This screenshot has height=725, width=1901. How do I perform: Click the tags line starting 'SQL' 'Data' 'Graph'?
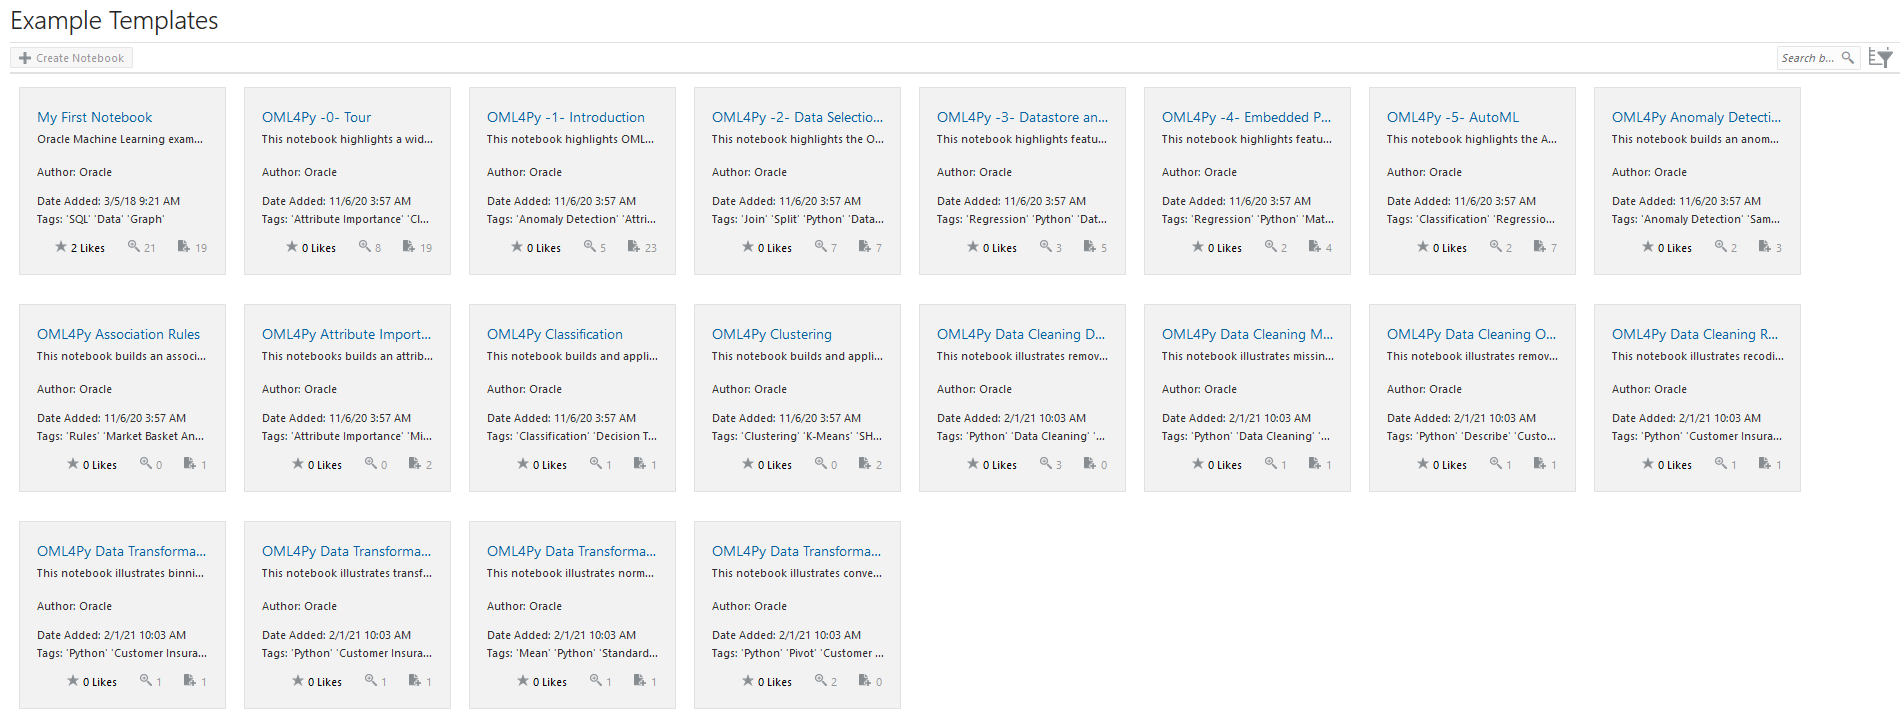(x=101, y=219)
